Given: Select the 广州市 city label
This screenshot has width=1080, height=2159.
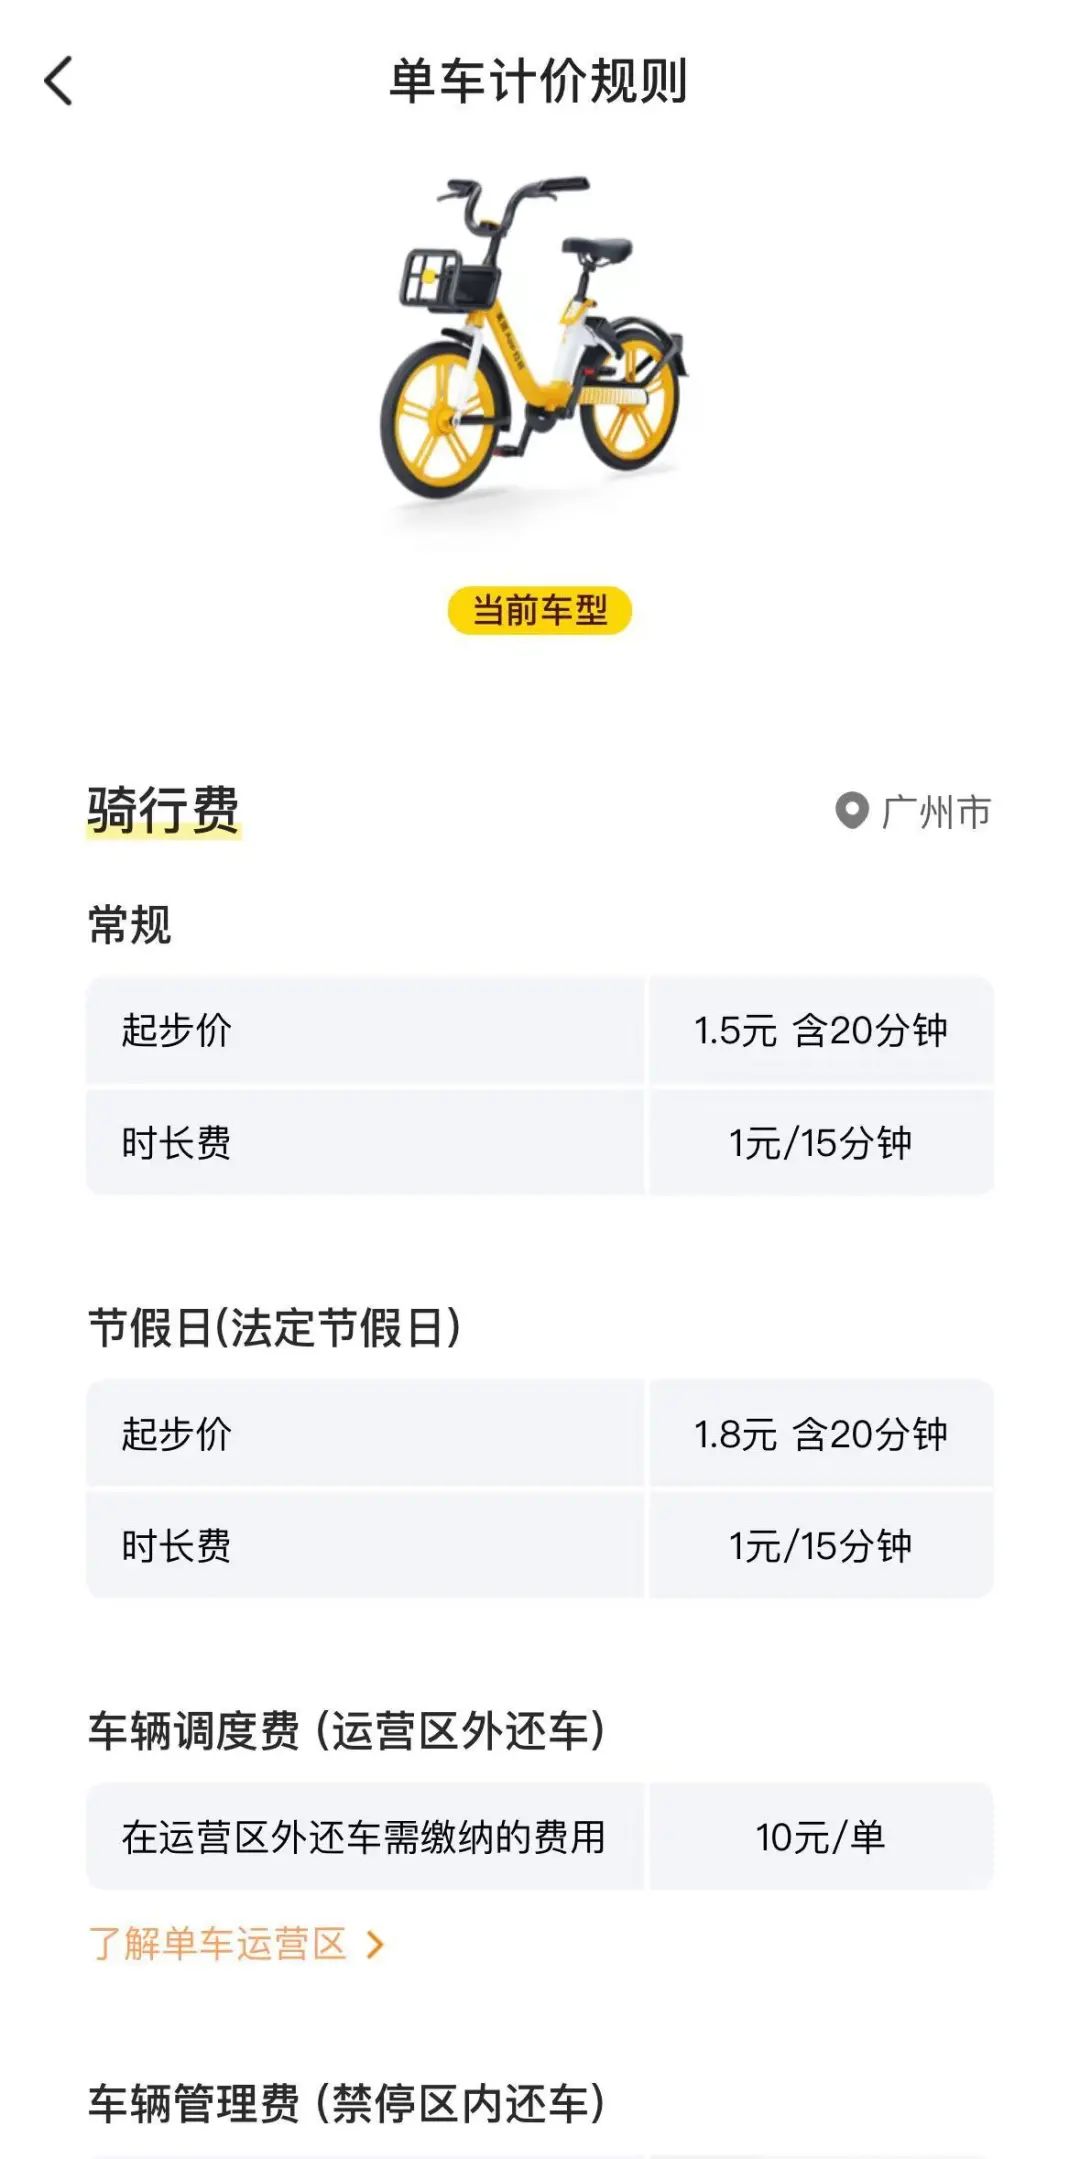Looking at the screenshot, I should coord(936,812).
